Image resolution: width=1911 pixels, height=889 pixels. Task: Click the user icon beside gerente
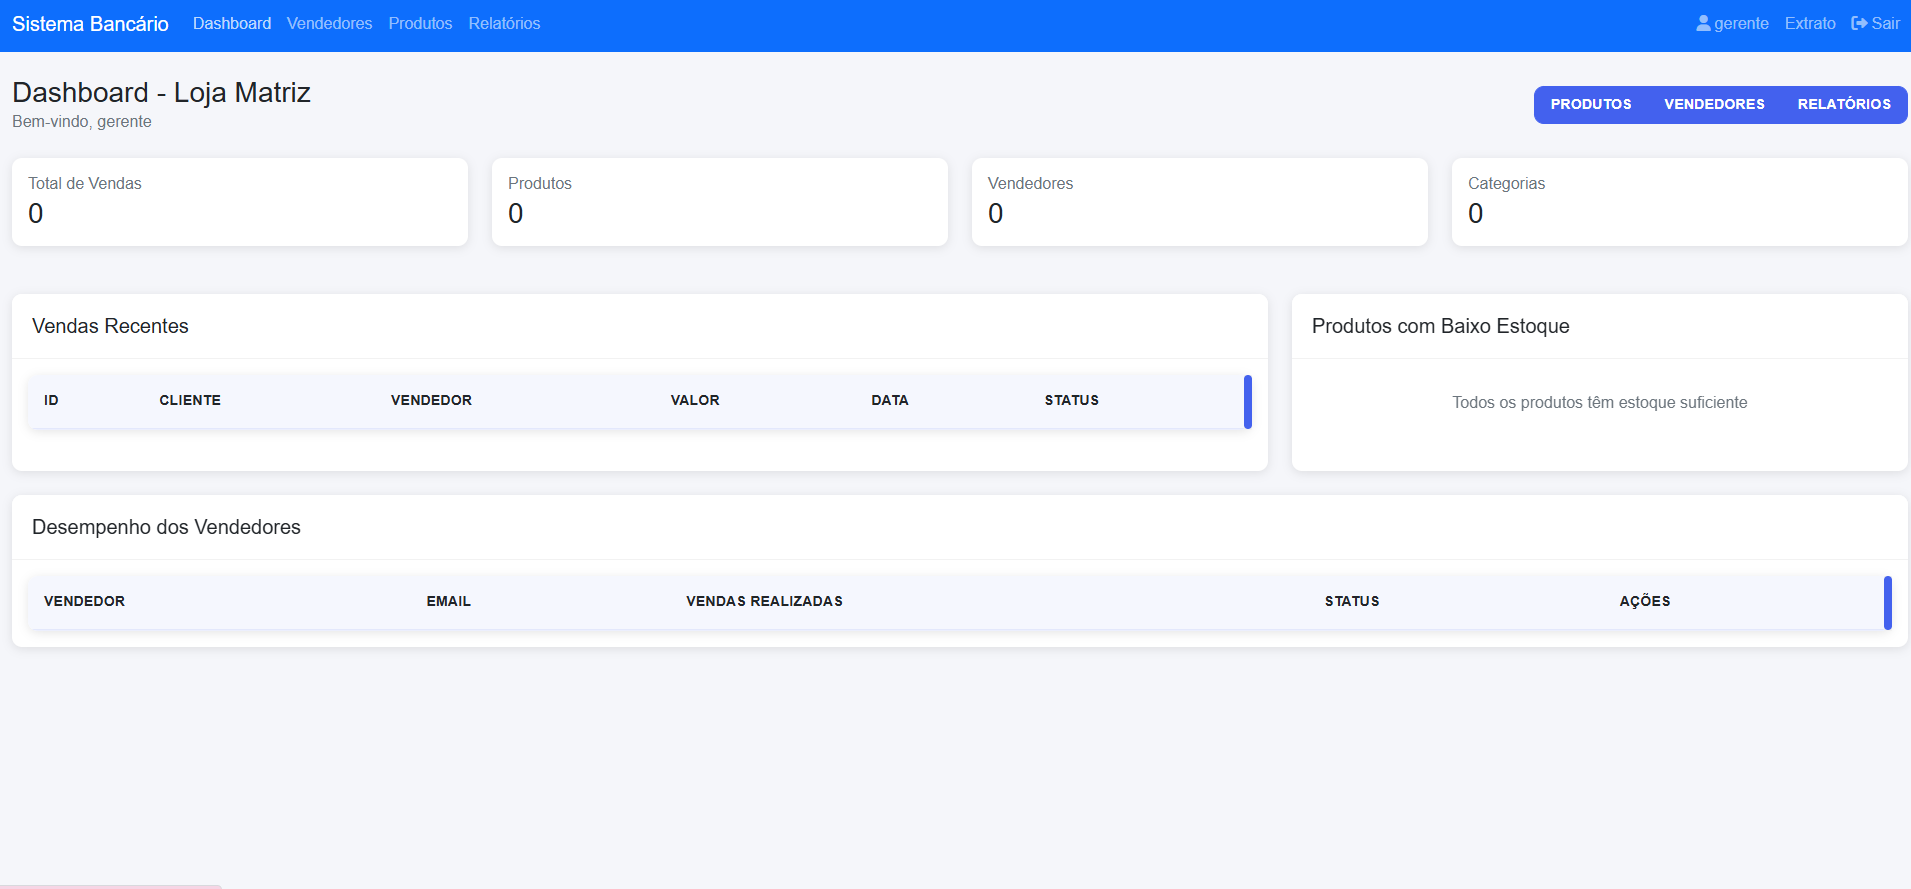tap(1703, 23)
